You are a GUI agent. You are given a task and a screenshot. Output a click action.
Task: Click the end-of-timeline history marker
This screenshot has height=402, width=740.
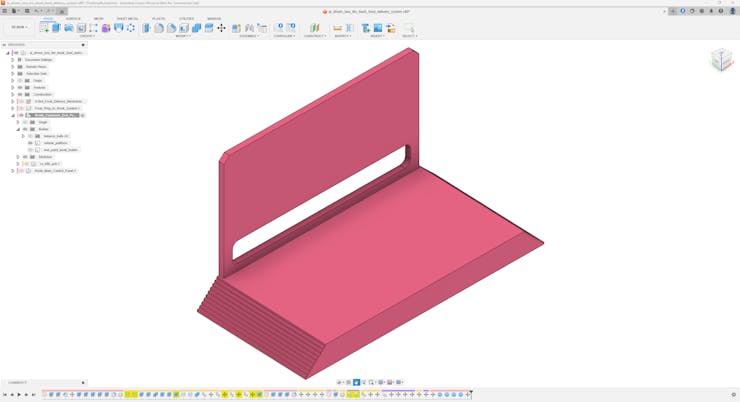471,393
